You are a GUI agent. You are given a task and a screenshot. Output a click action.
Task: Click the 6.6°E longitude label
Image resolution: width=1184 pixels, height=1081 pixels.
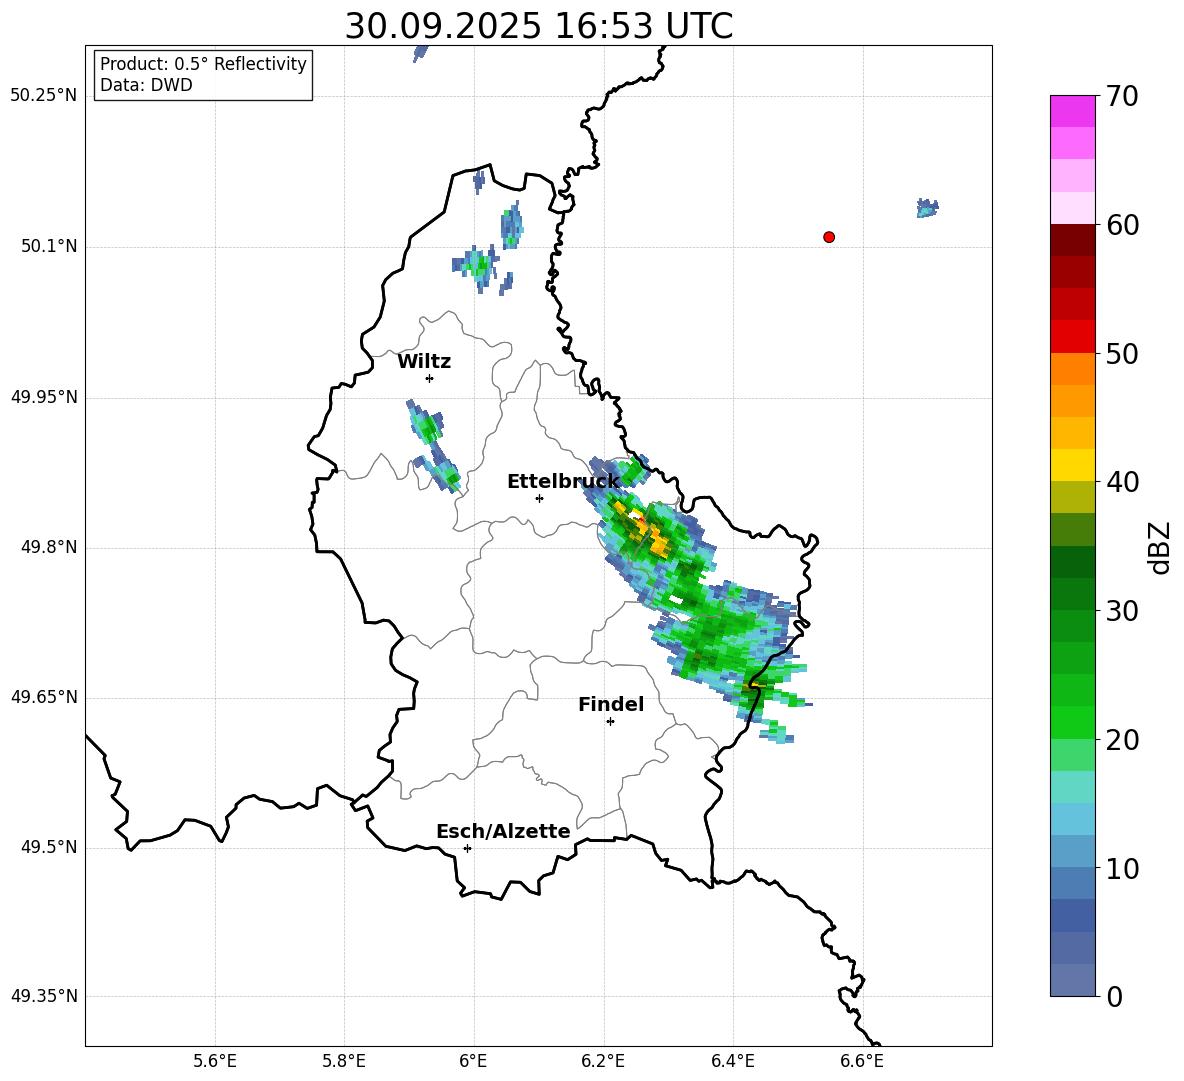[862, 1061]
